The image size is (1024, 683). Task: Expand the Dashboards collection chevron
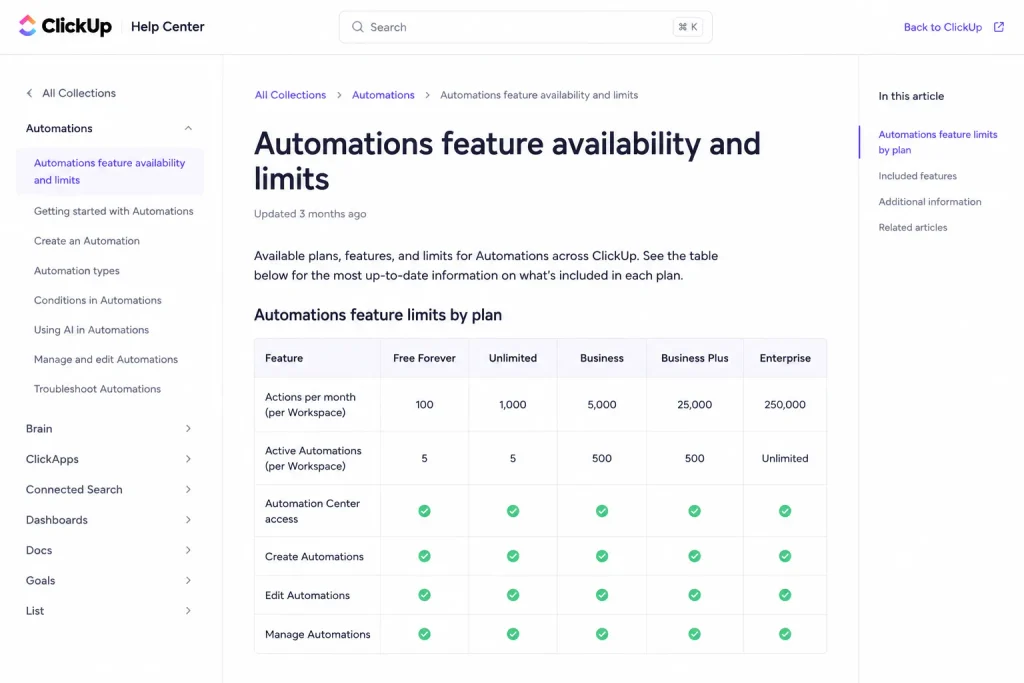(188, 520)
